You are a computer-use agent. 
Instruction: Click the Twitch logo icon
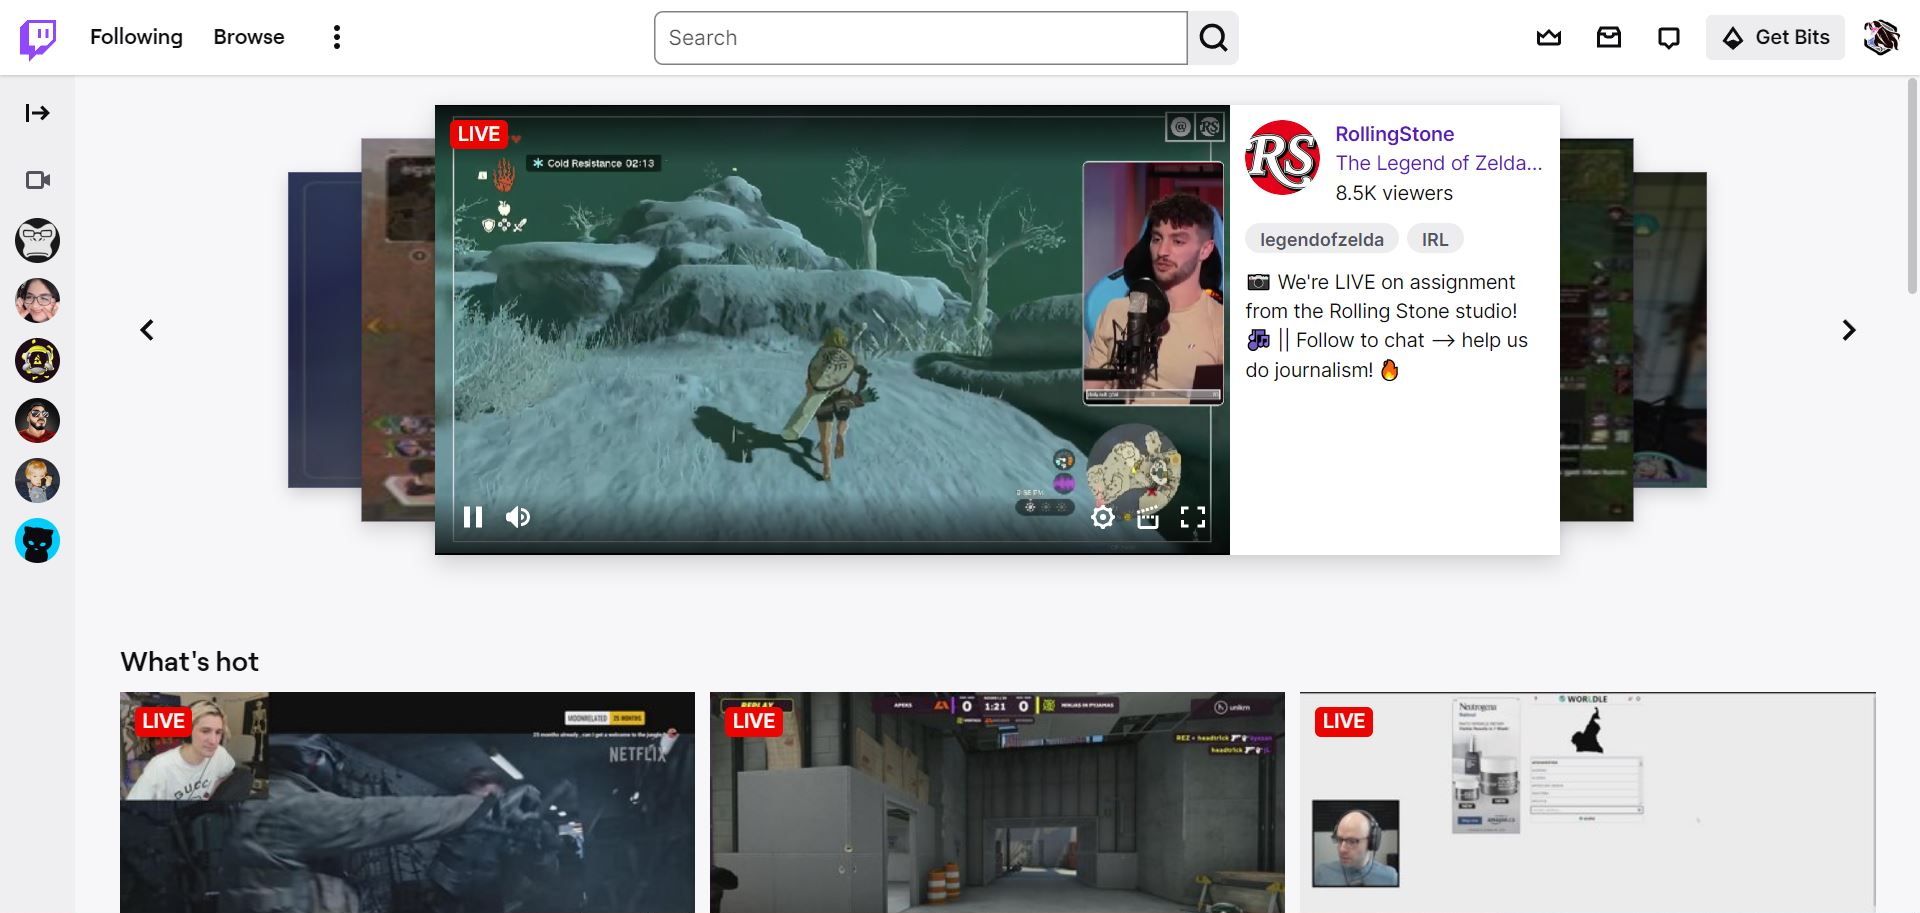click(x=37, y=37)
